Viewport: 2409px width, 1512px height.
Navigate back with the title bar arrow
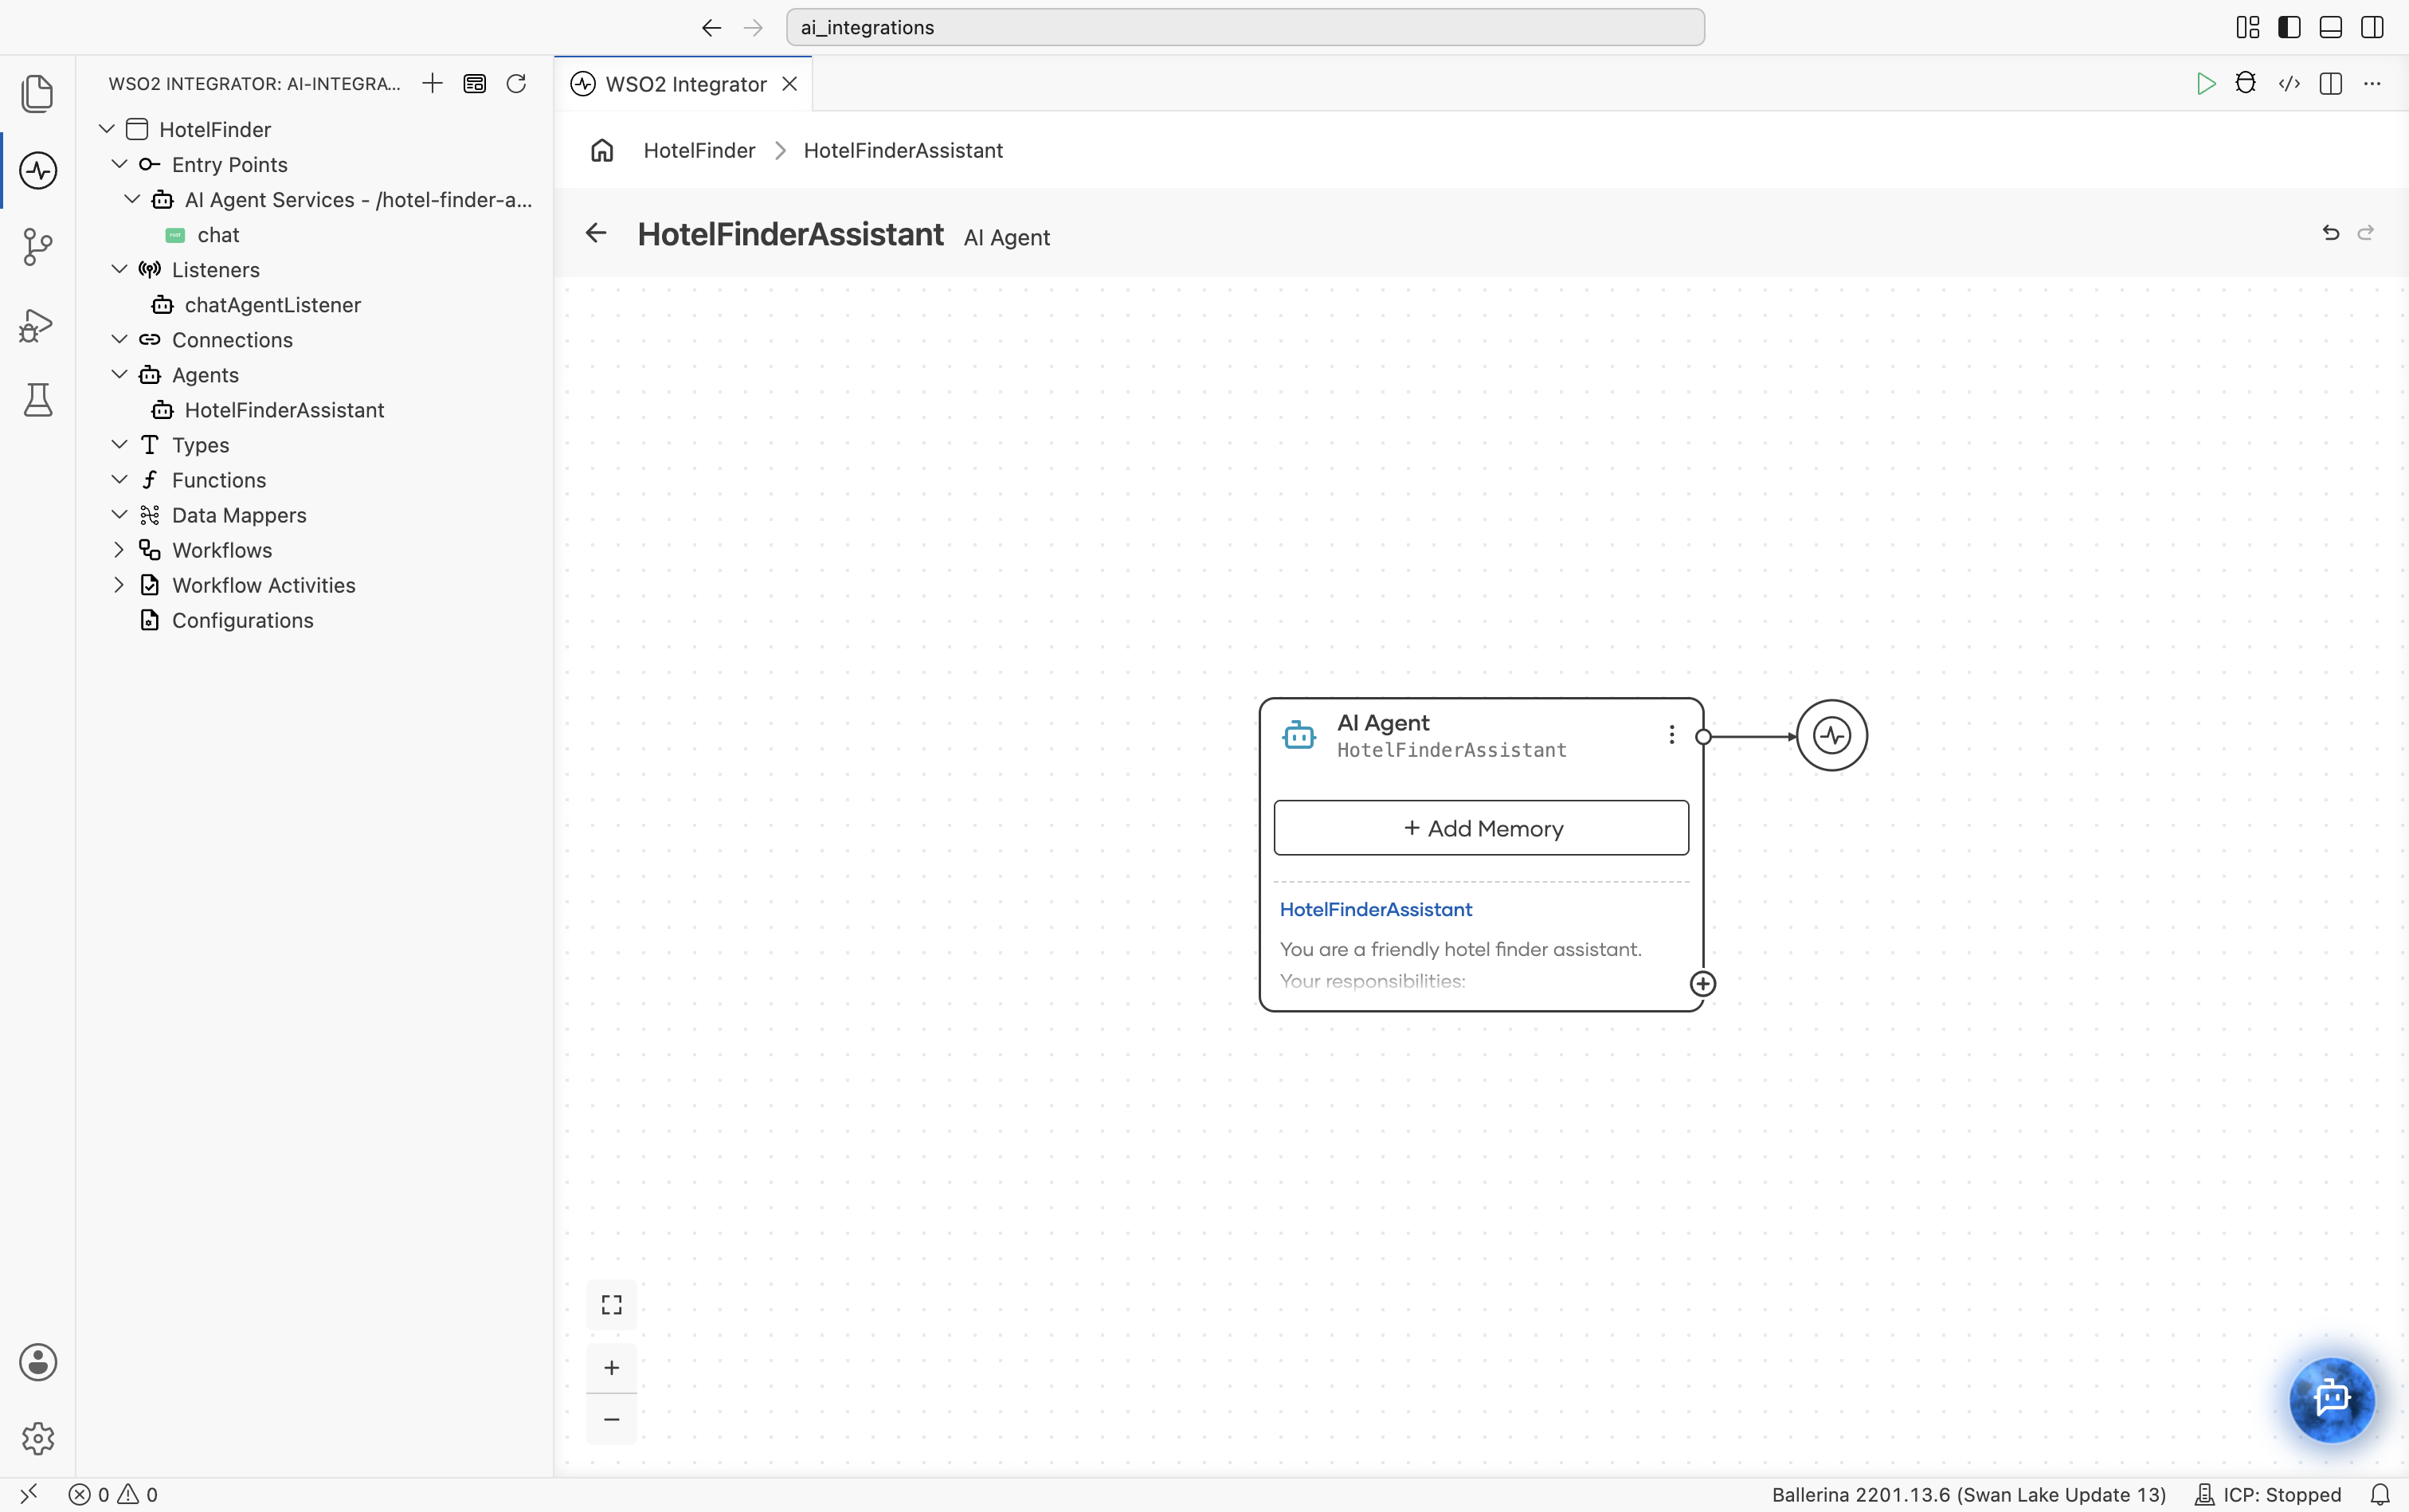[711, 27]
